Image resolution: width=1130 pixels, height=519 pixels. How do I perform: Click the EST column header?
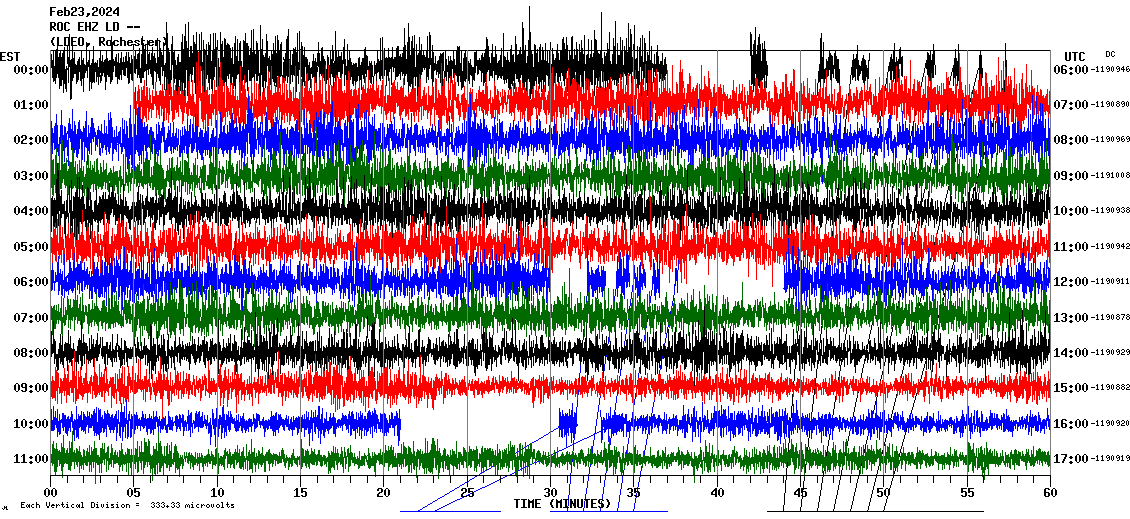[x=10, y=57]
